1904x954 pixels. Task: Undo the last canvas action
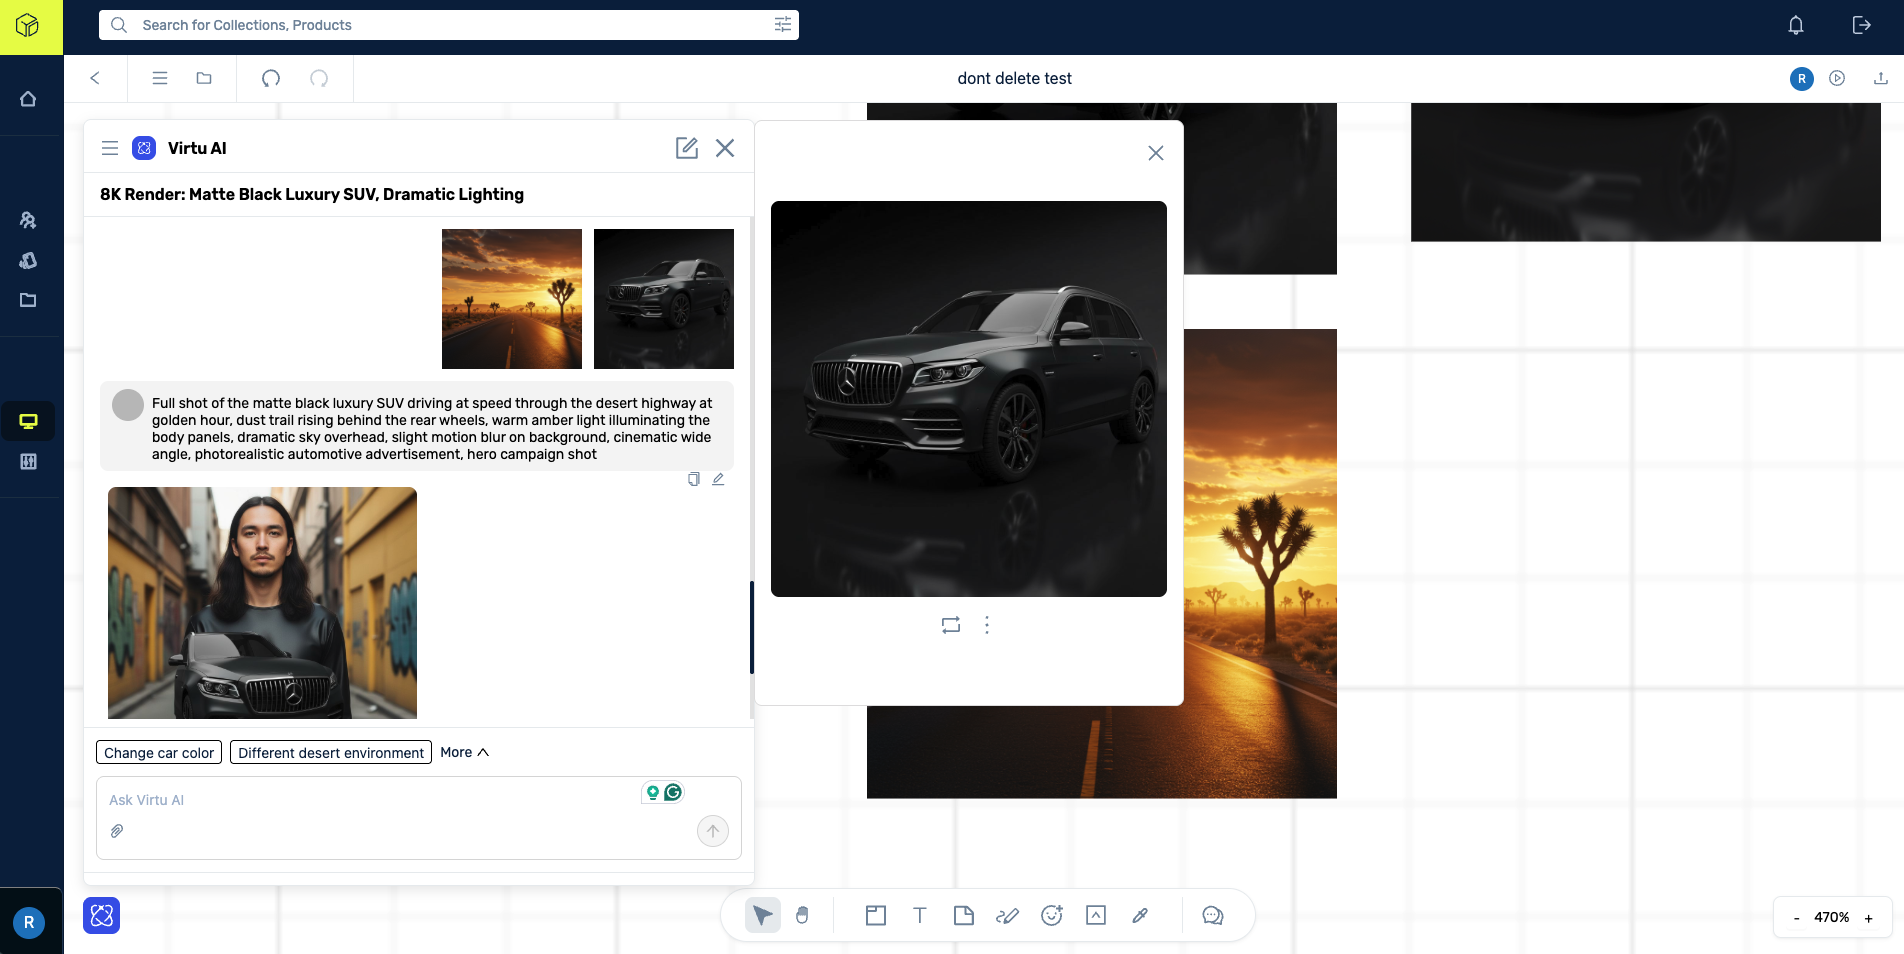(x=271, y=78)
